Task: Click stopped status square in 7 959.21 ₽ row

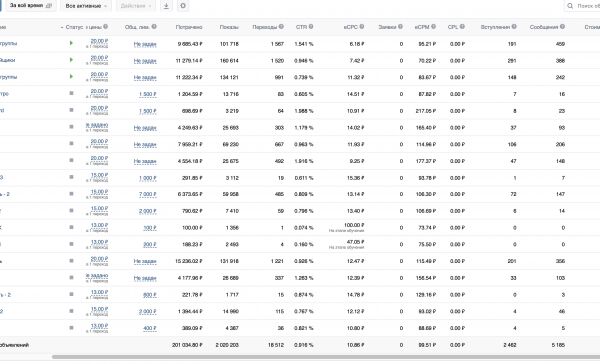Action: (x=71, y=144)
